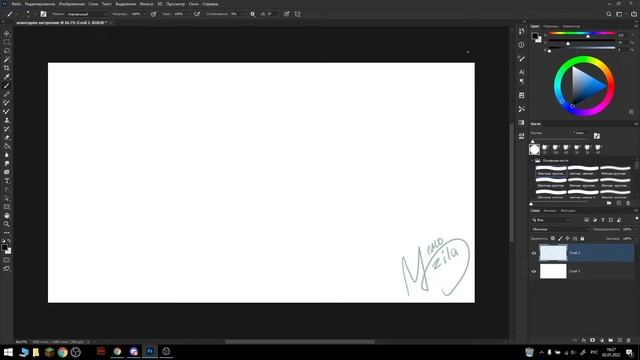640x360 pixels.
Task: Collapse the basic brushes folder group
Action: coord(532,161)
